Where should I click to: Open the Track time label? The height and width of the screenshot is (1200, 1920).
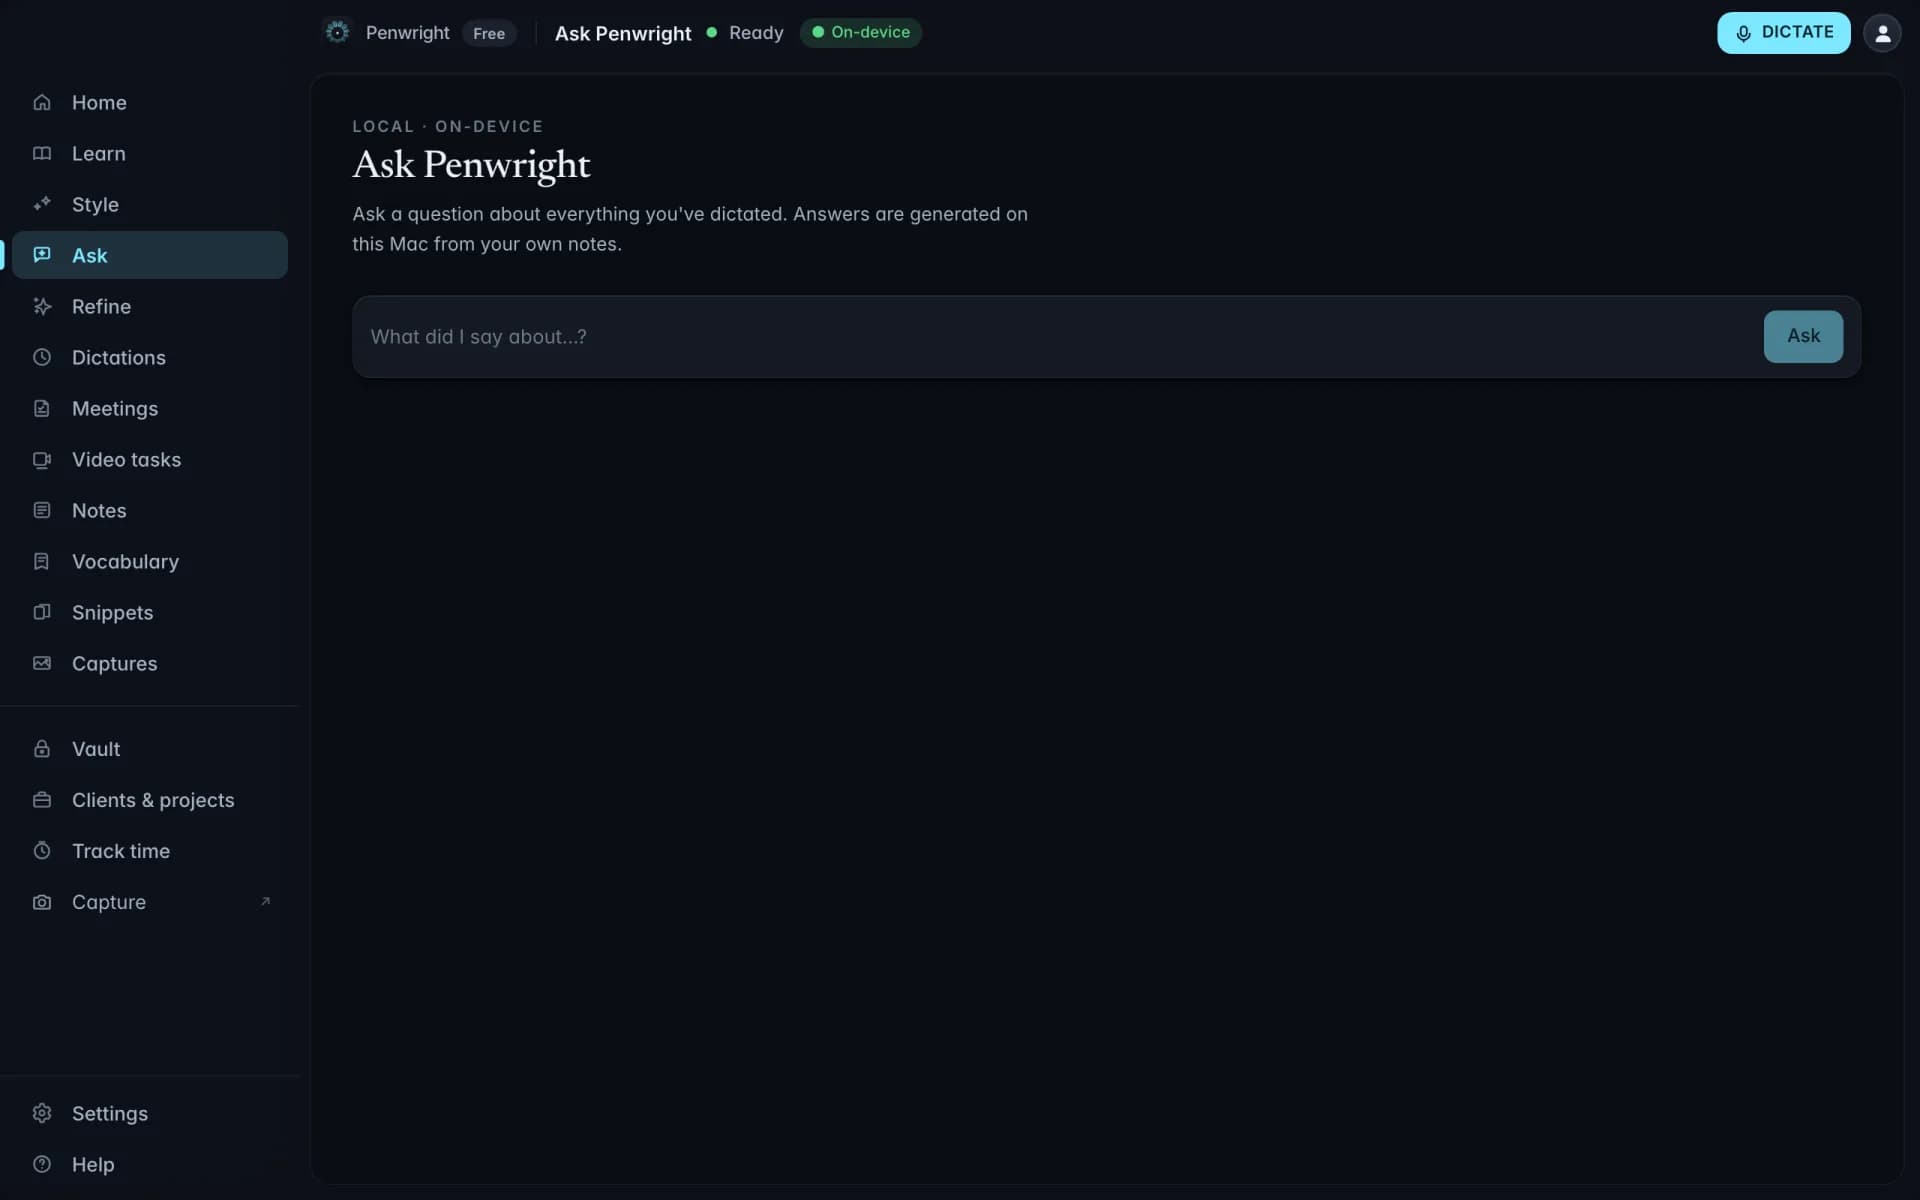121,851
